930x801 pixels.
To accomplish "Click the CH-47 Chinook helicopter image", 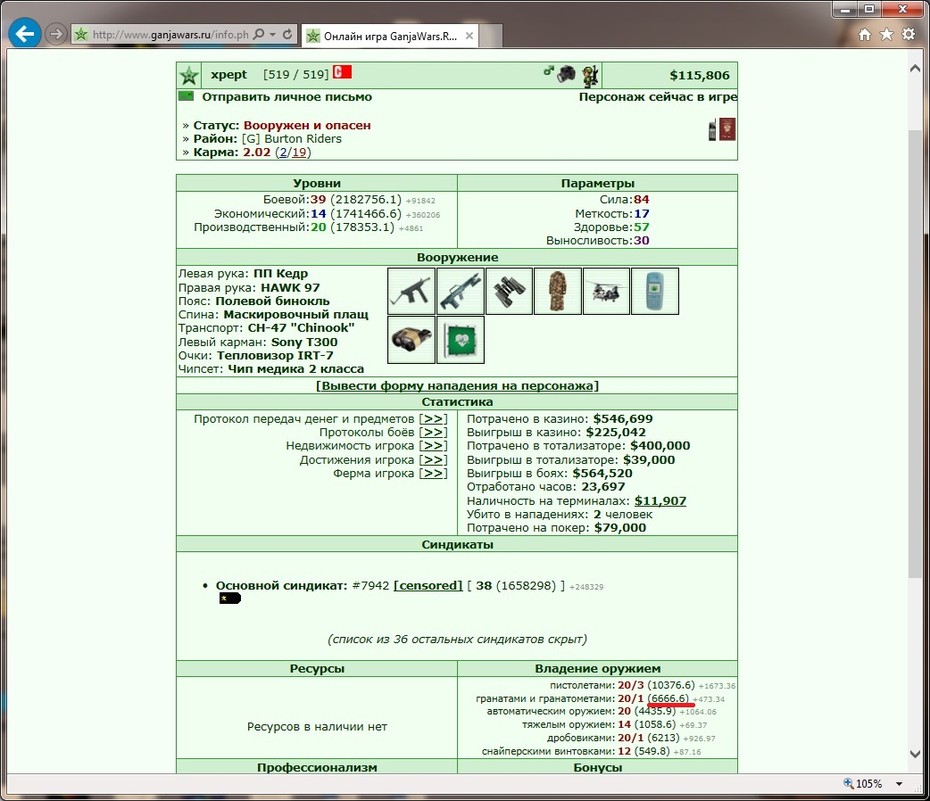I will tap(606, 291).
